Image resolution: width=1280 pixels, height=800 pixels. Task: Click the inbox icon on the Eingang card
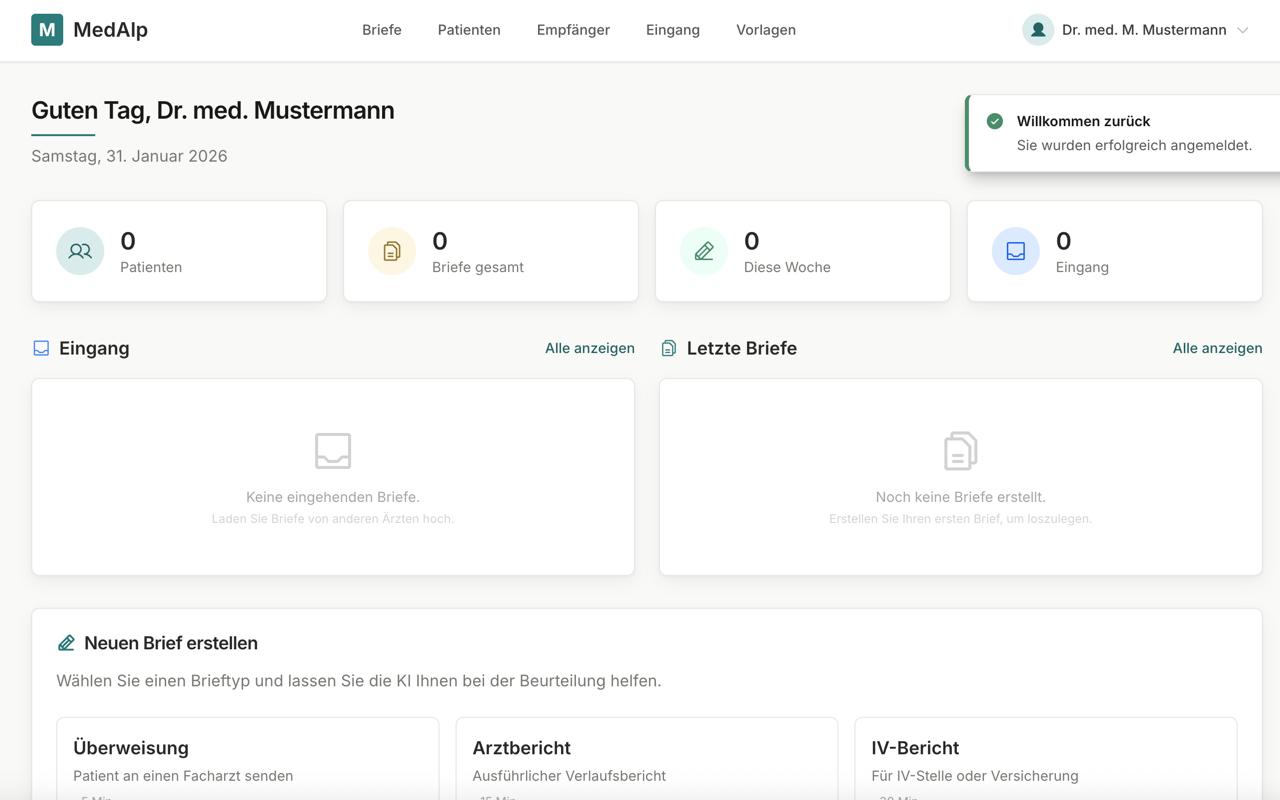point(1015,250)
